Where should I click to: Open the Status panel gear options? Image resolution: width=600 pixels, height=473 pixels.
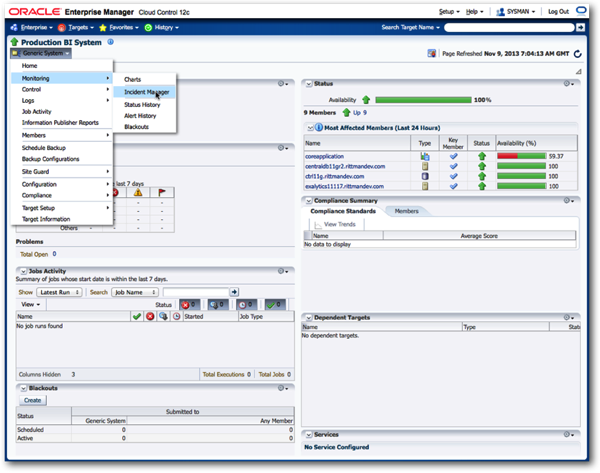(569, 83)
